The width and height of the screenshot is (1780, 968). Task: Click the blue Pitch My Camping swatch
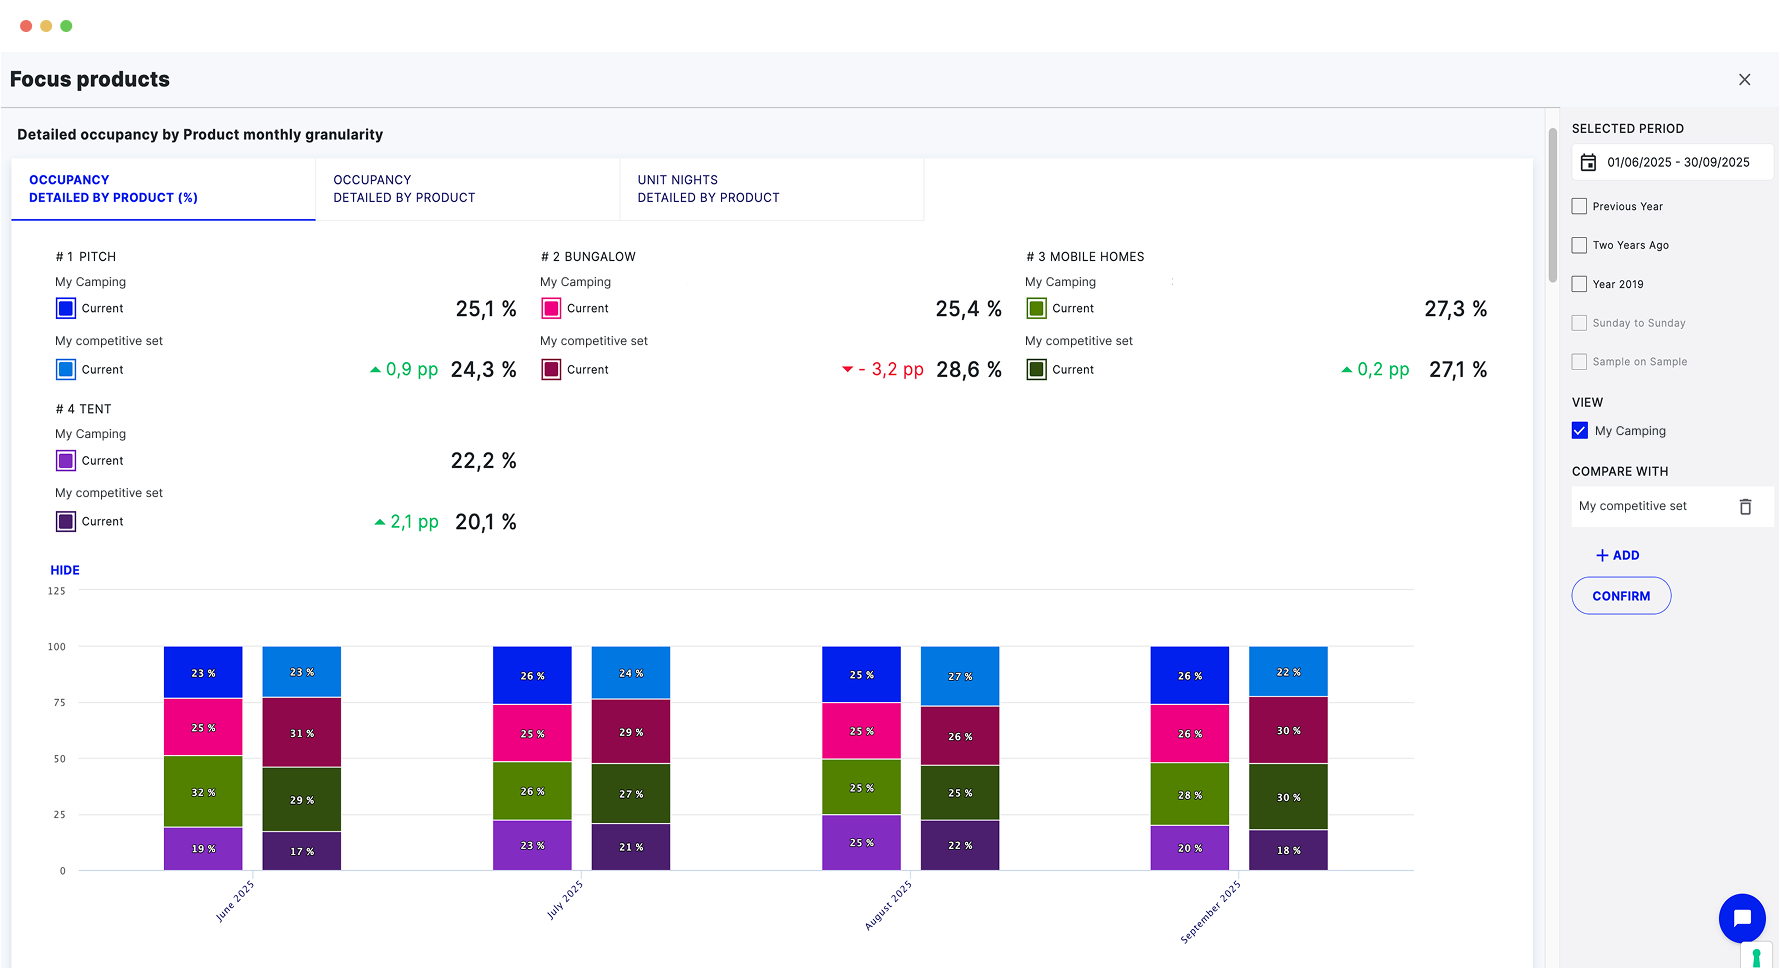coord(66,309)
